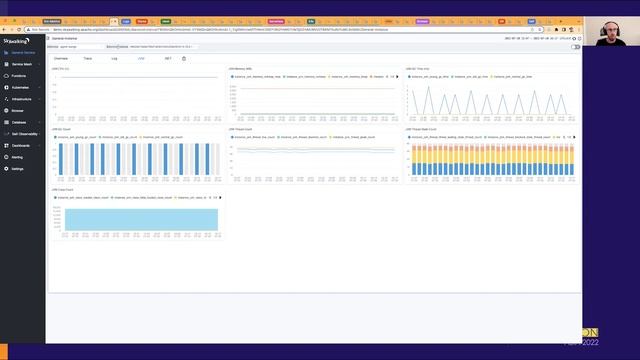
Task: Go to next legend page in JVM Class Count chart
Action: click(220, 198)
